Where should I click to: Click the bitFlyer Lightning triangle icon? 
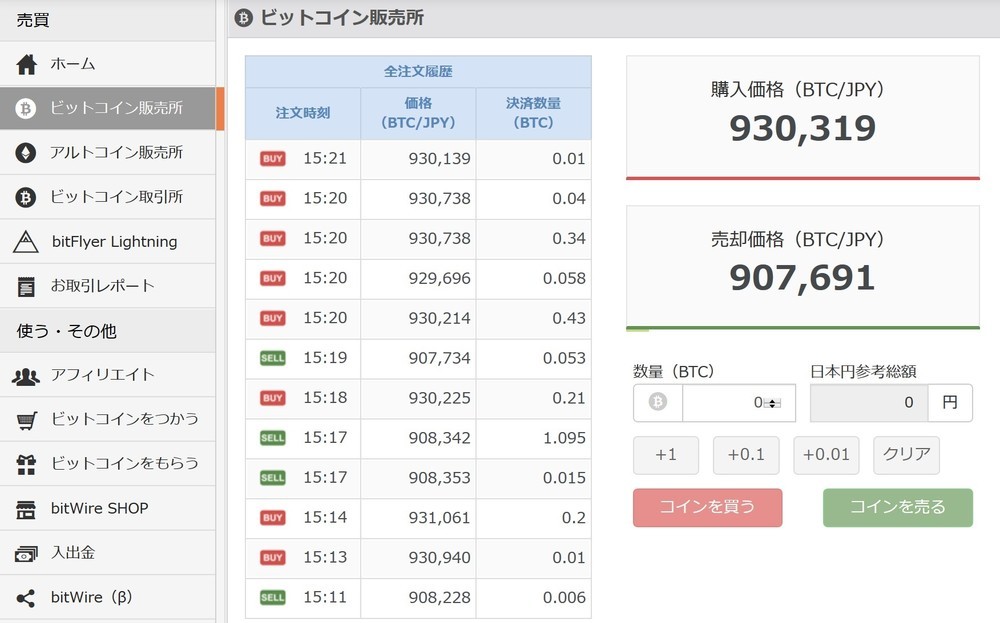26,242
